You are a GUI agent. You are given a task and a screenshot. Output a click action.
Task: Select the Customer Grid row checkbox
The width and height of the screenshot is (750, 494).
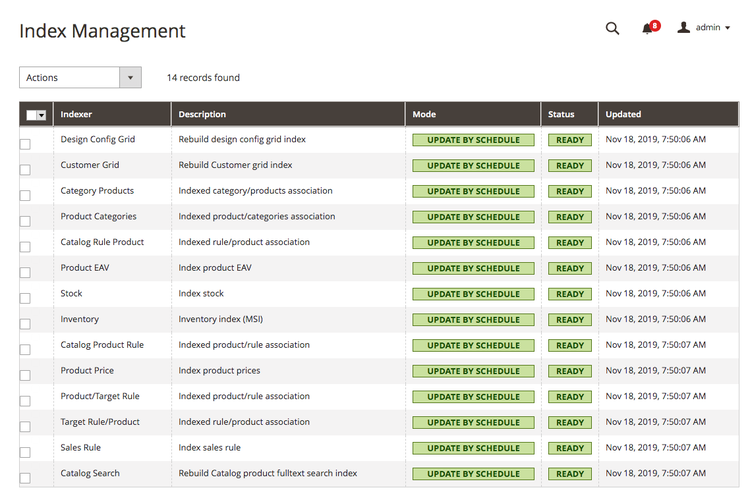click(x=25, y=170)
